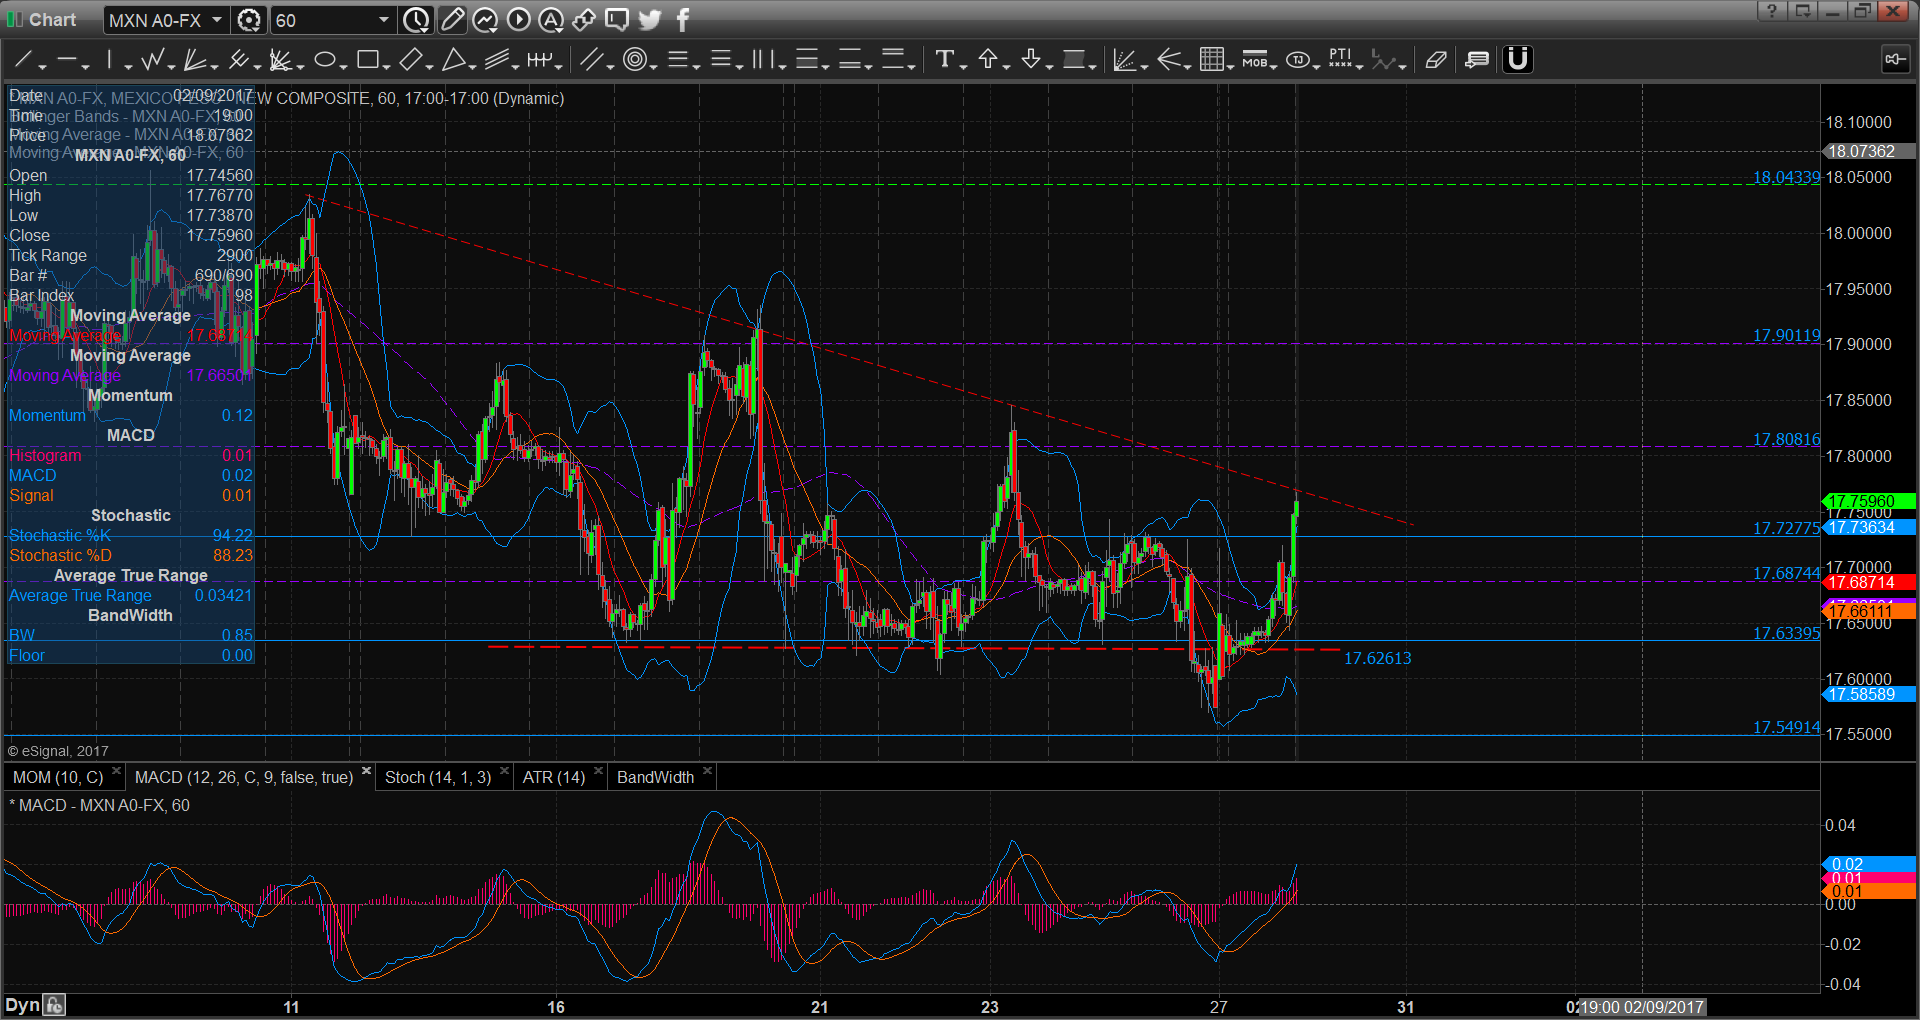Click the 17.75960 last price label

pyautogui.click(x=1868, y=501)
